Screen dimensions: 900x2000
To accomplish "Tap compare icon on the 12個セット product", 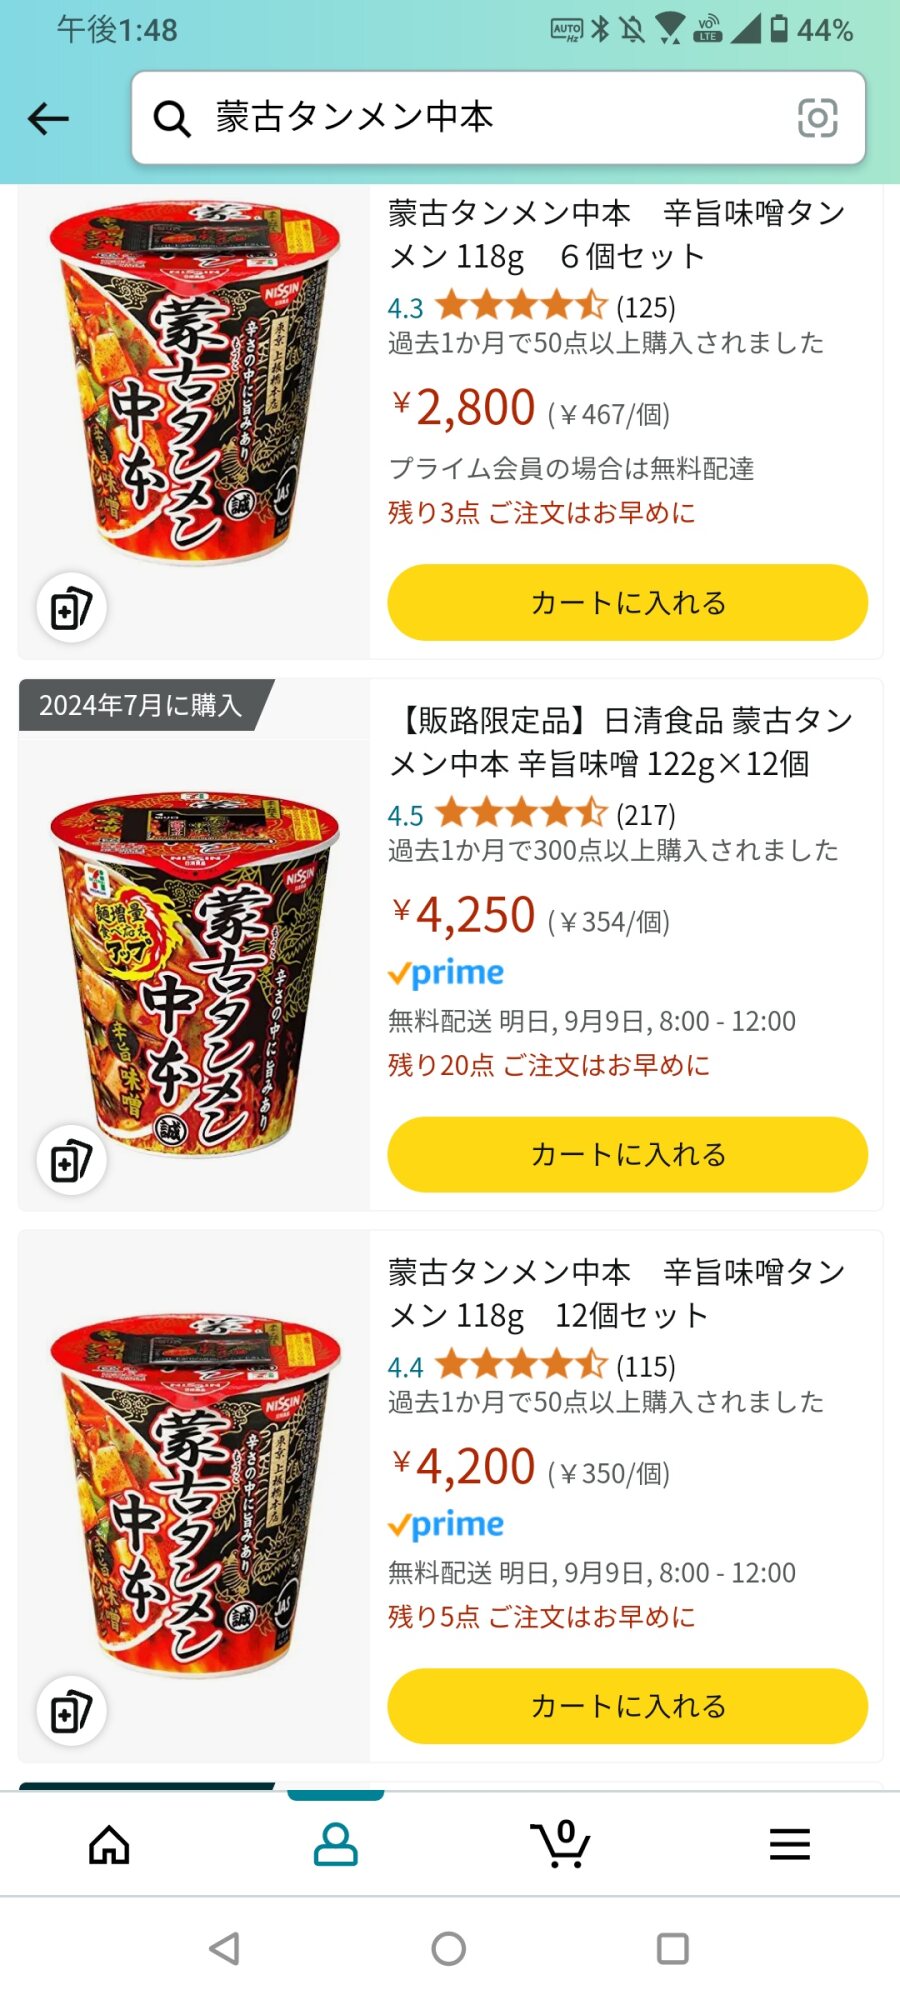I will [72, 1711].
